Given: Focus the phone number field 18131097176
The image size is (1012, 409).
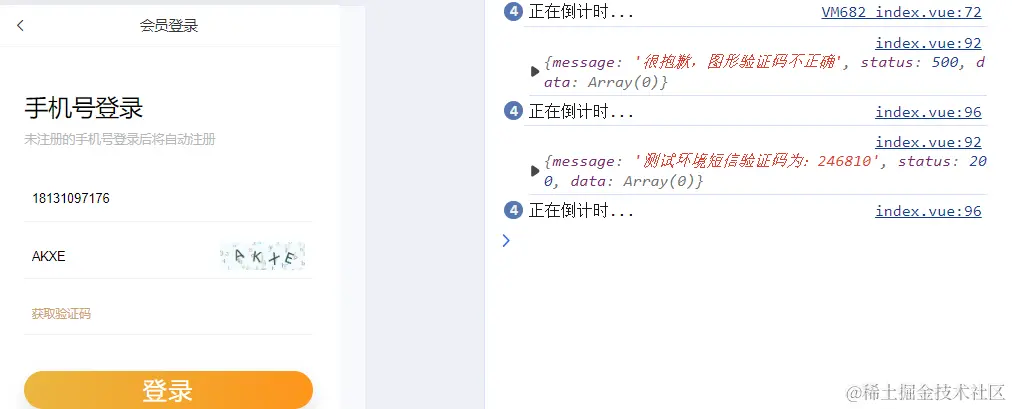Looking at the screenshot, I should tap(168, 199).
